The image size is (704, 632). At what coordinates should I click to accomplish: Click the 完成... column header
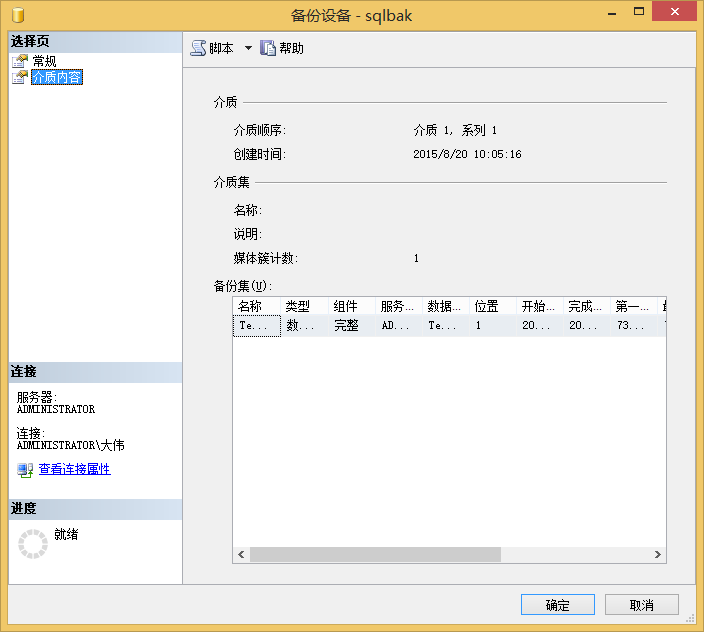587,306
